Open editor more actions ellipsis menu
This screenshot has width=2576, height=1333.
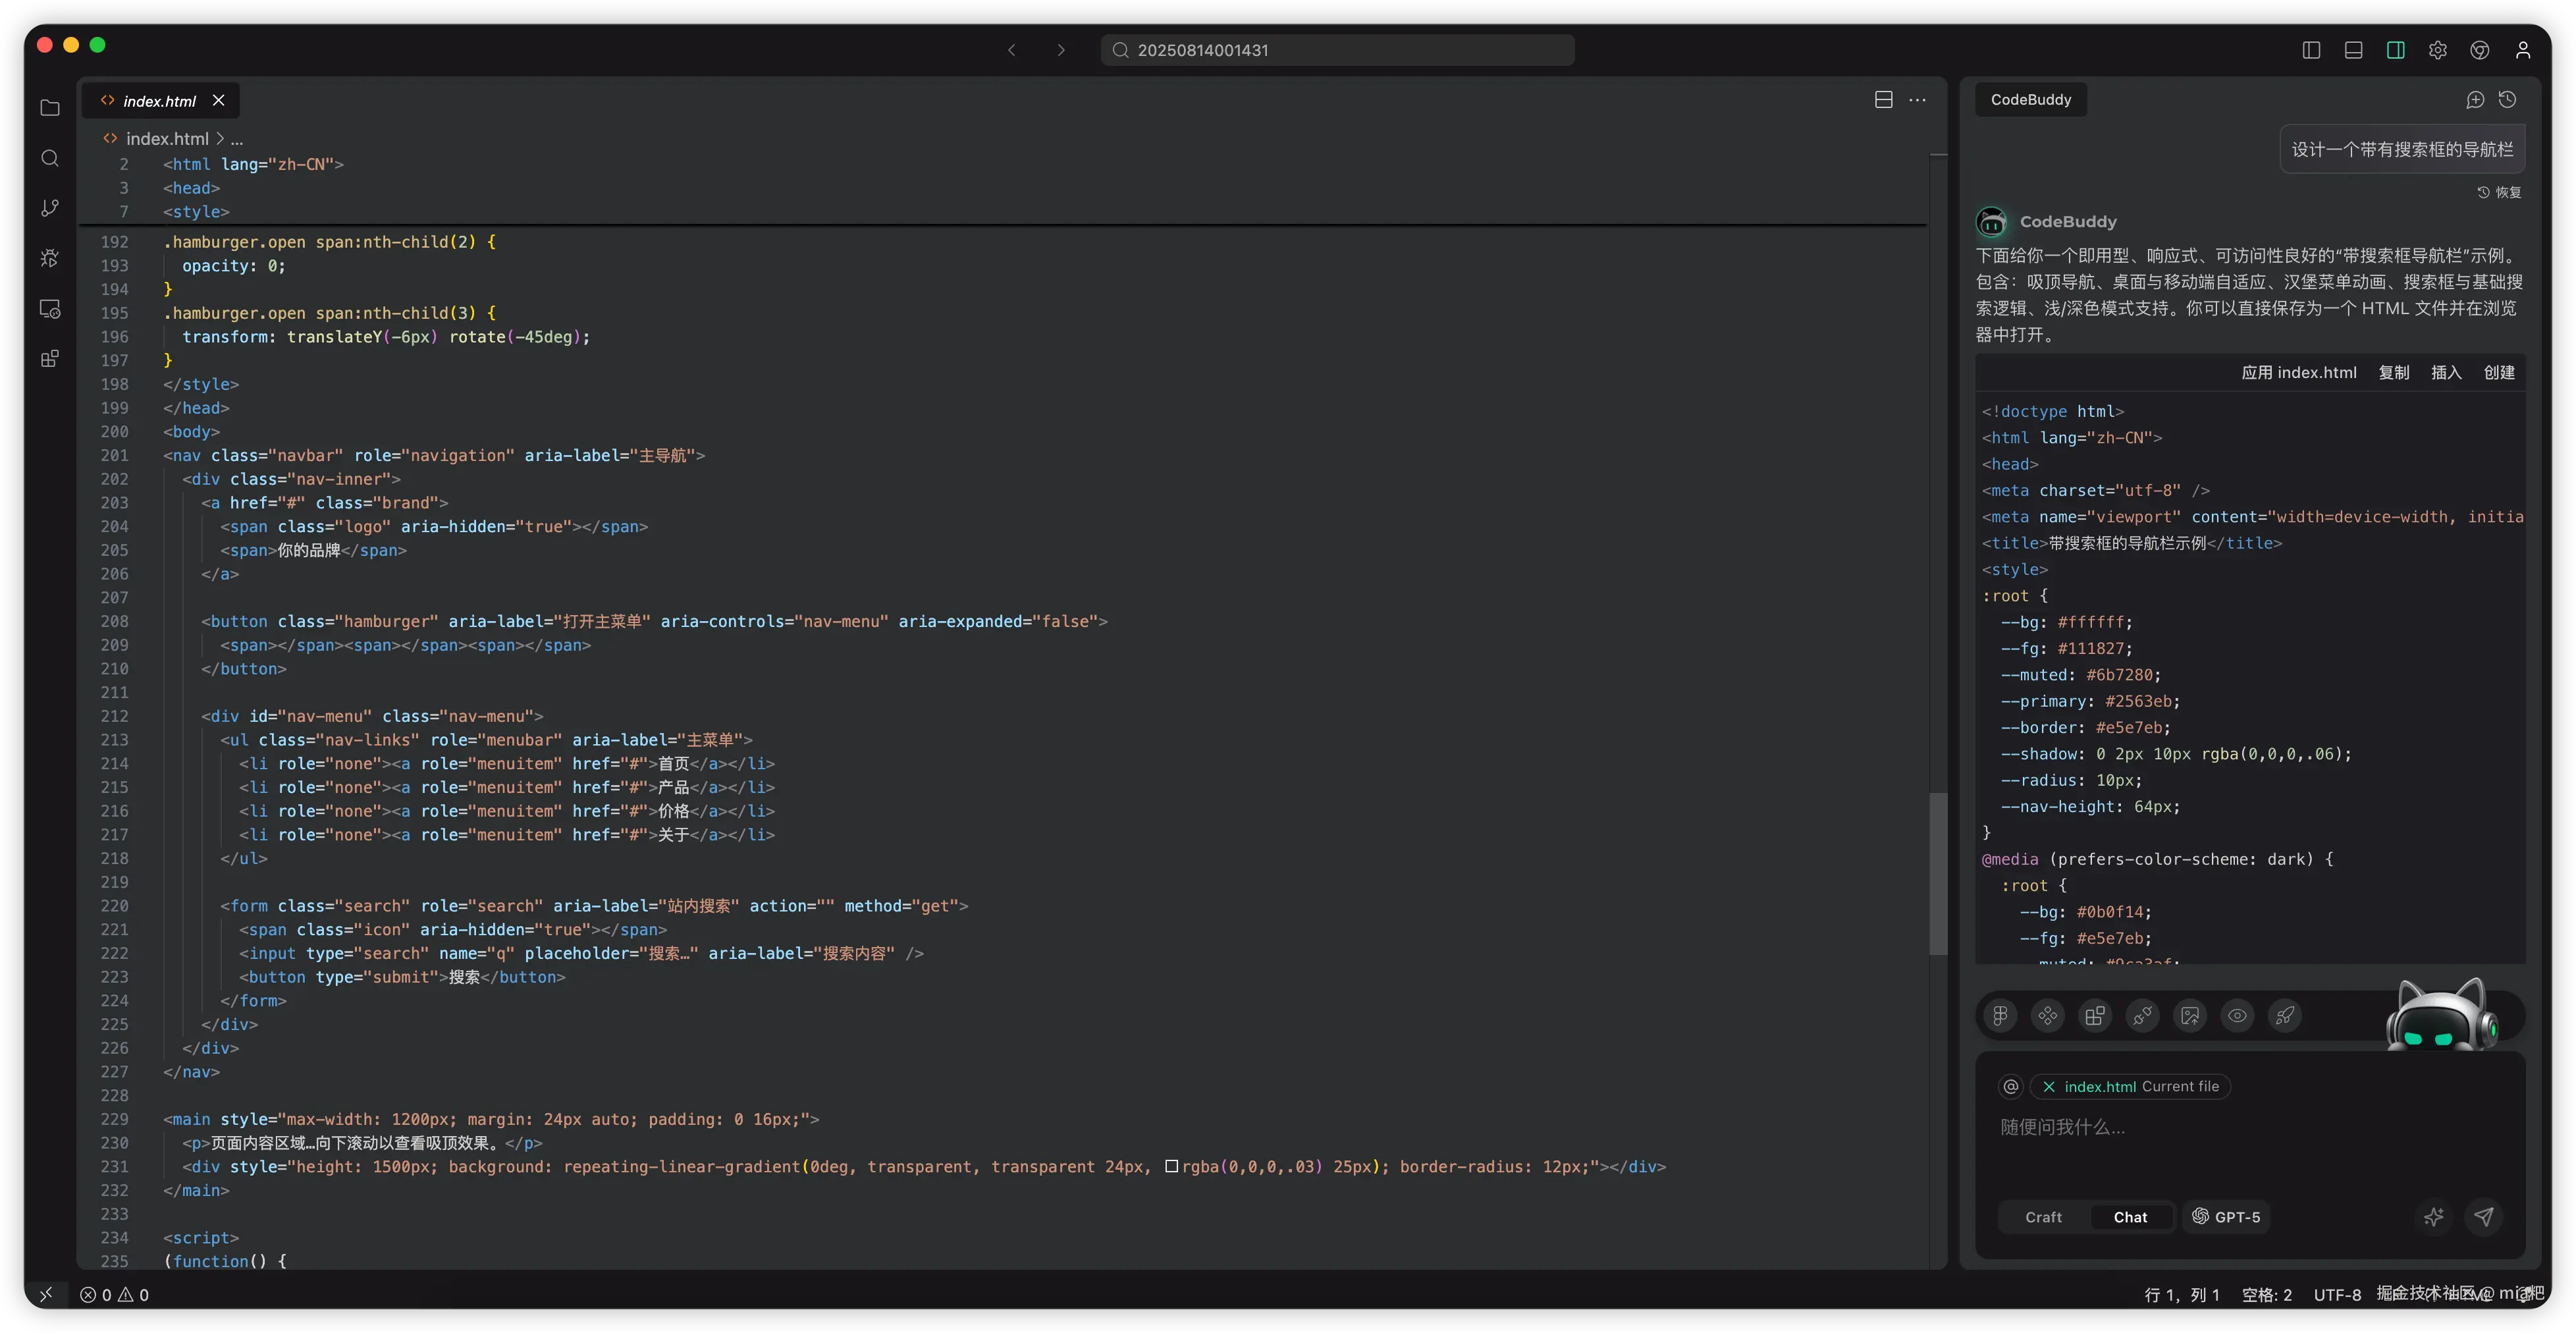1917,100
